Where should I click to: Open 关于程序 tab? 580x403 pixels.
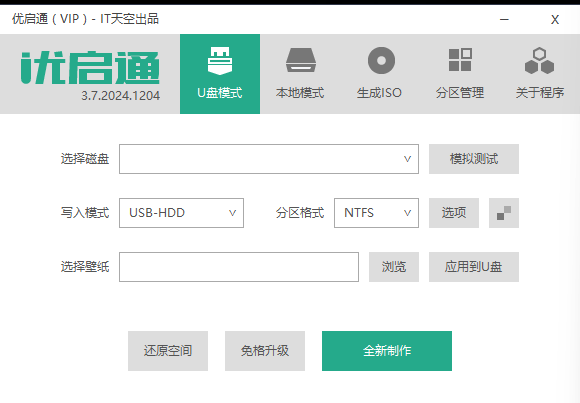[539, 74]
